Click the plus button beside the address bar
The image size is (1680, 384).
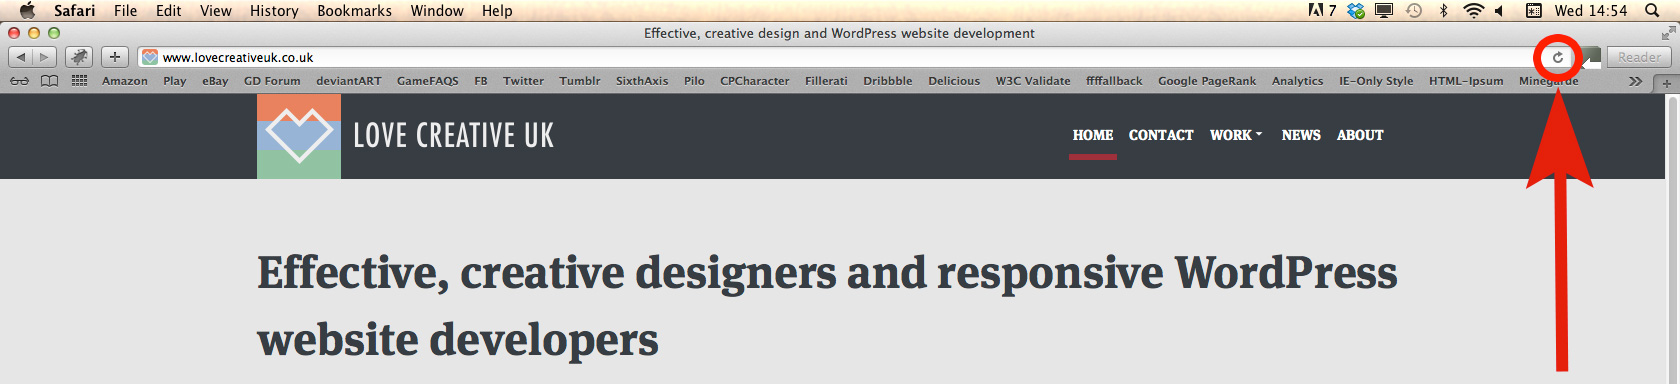[115, 57]
